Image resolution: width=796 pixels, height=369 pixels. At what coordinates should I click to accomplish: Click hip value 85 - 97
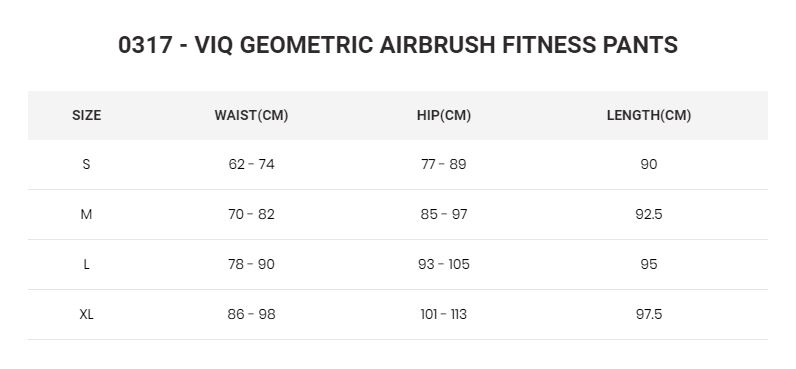[x=444, y=215]
